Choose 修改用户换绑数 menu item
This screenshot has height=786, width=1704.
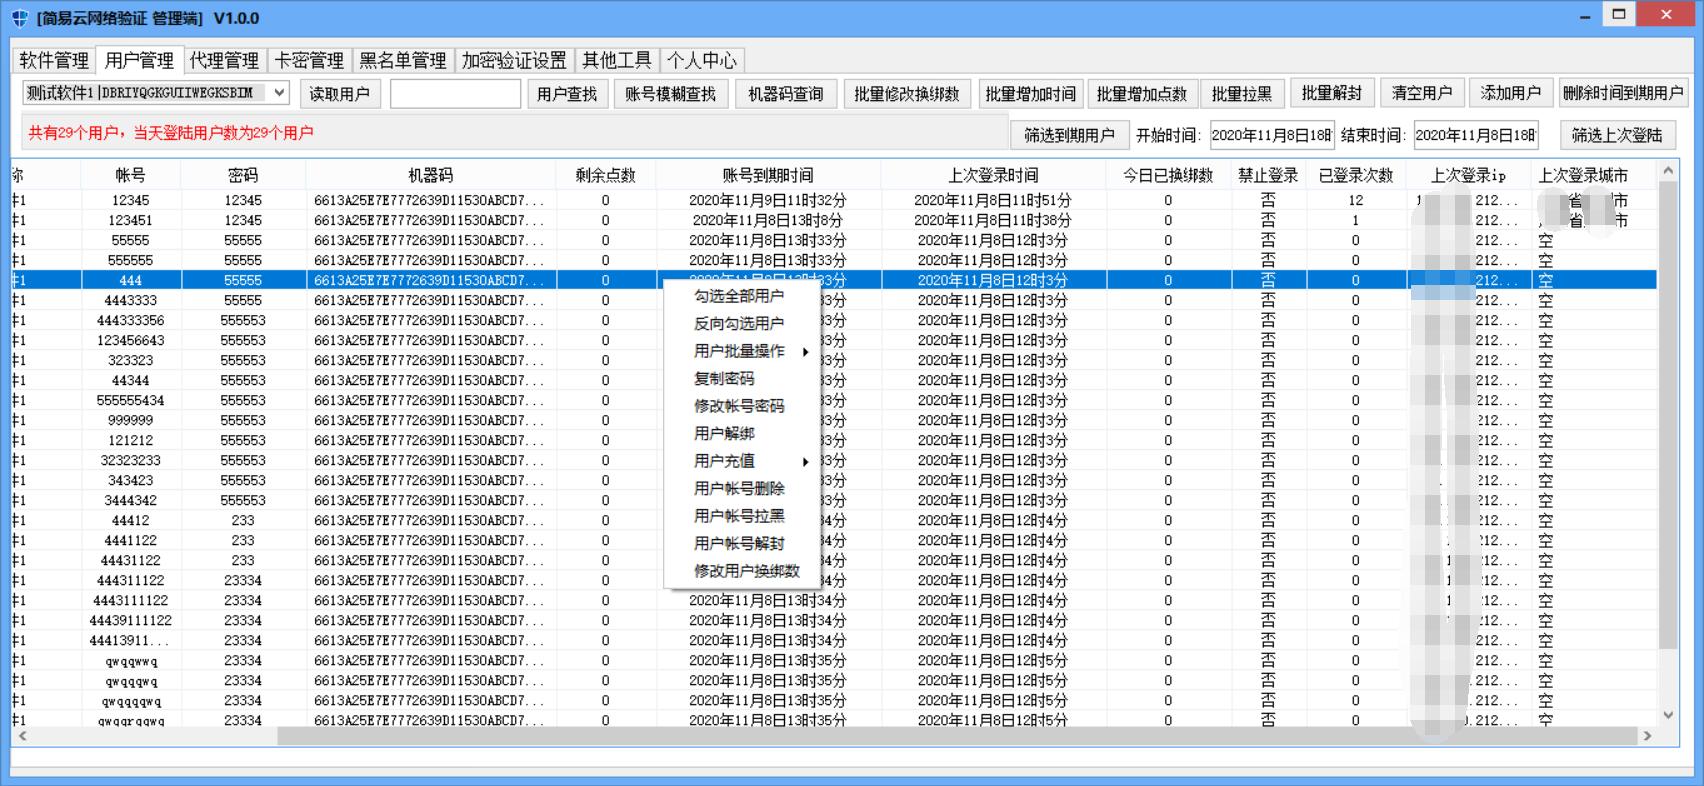[x=747, y=571]
